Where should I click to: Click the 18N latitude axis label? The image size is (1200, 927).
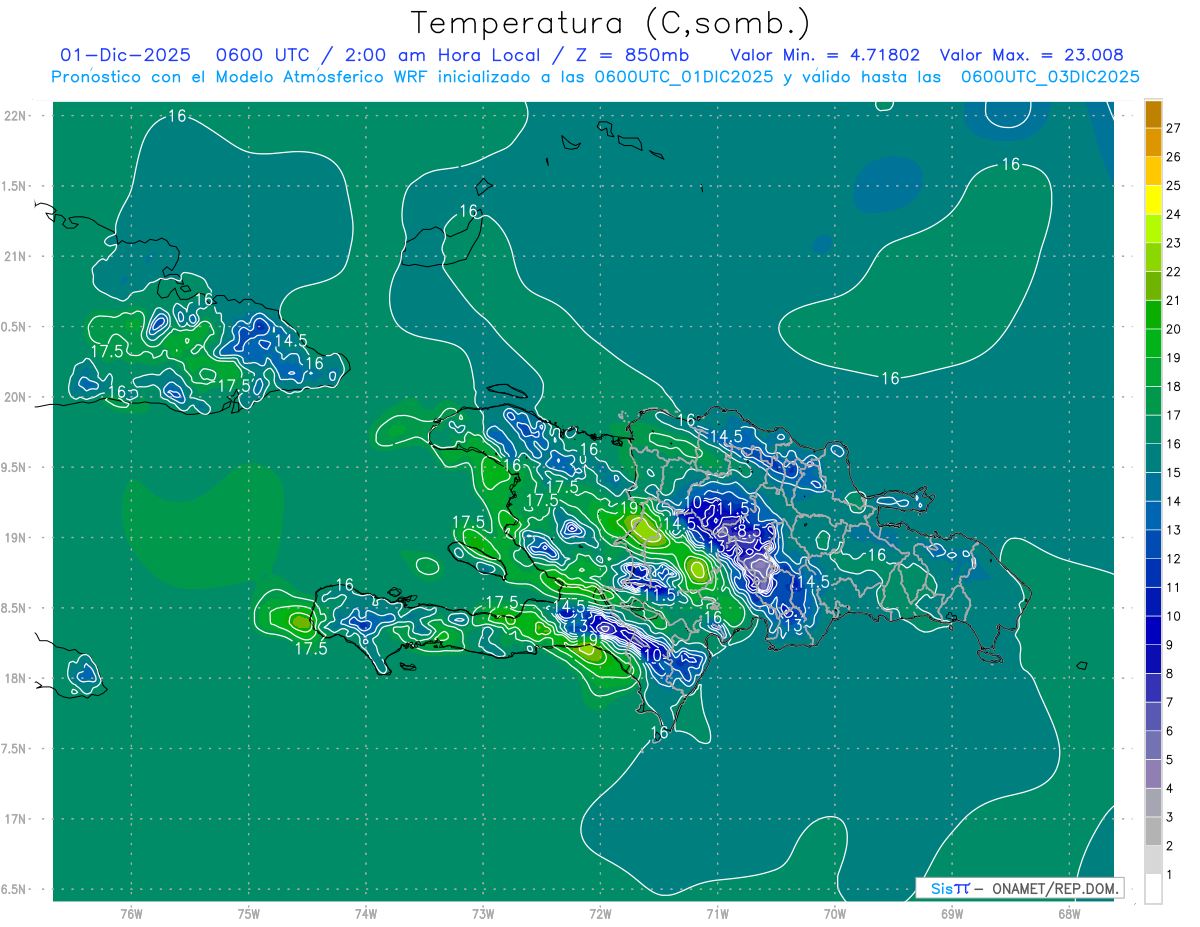(x=17, y=679)
